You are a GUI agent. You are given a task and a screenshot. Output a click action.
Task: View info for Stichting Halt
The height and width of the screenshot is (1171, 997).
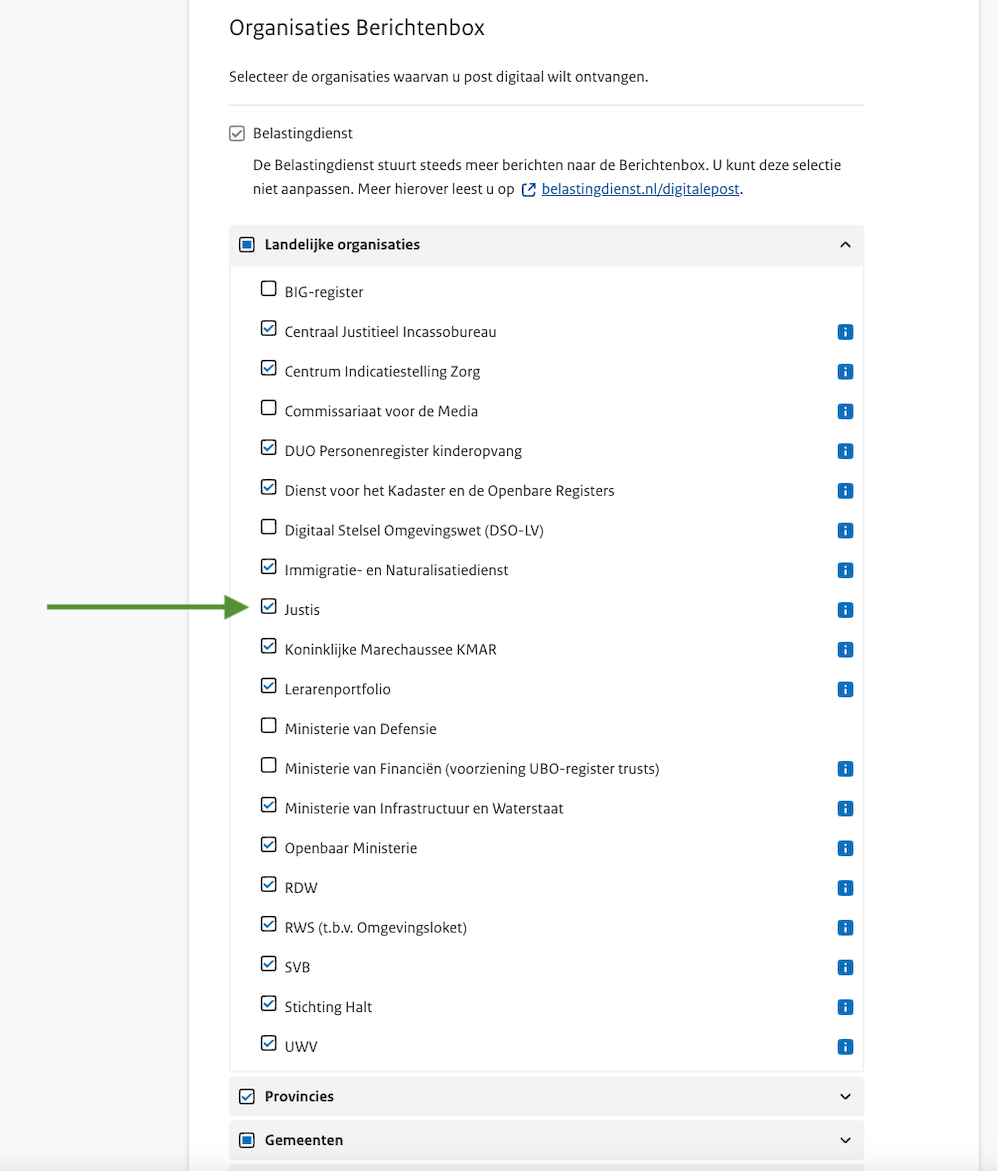pos(845,1007)
